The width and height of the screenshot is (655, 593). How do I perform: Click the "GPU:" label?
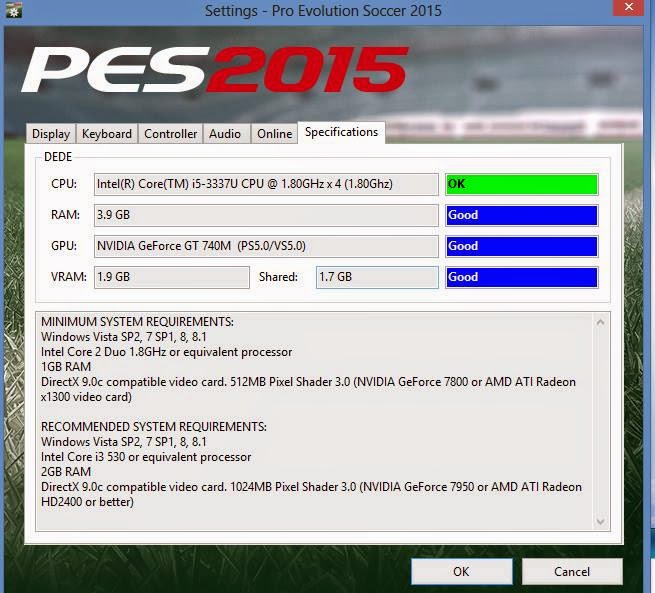point(64,246)
